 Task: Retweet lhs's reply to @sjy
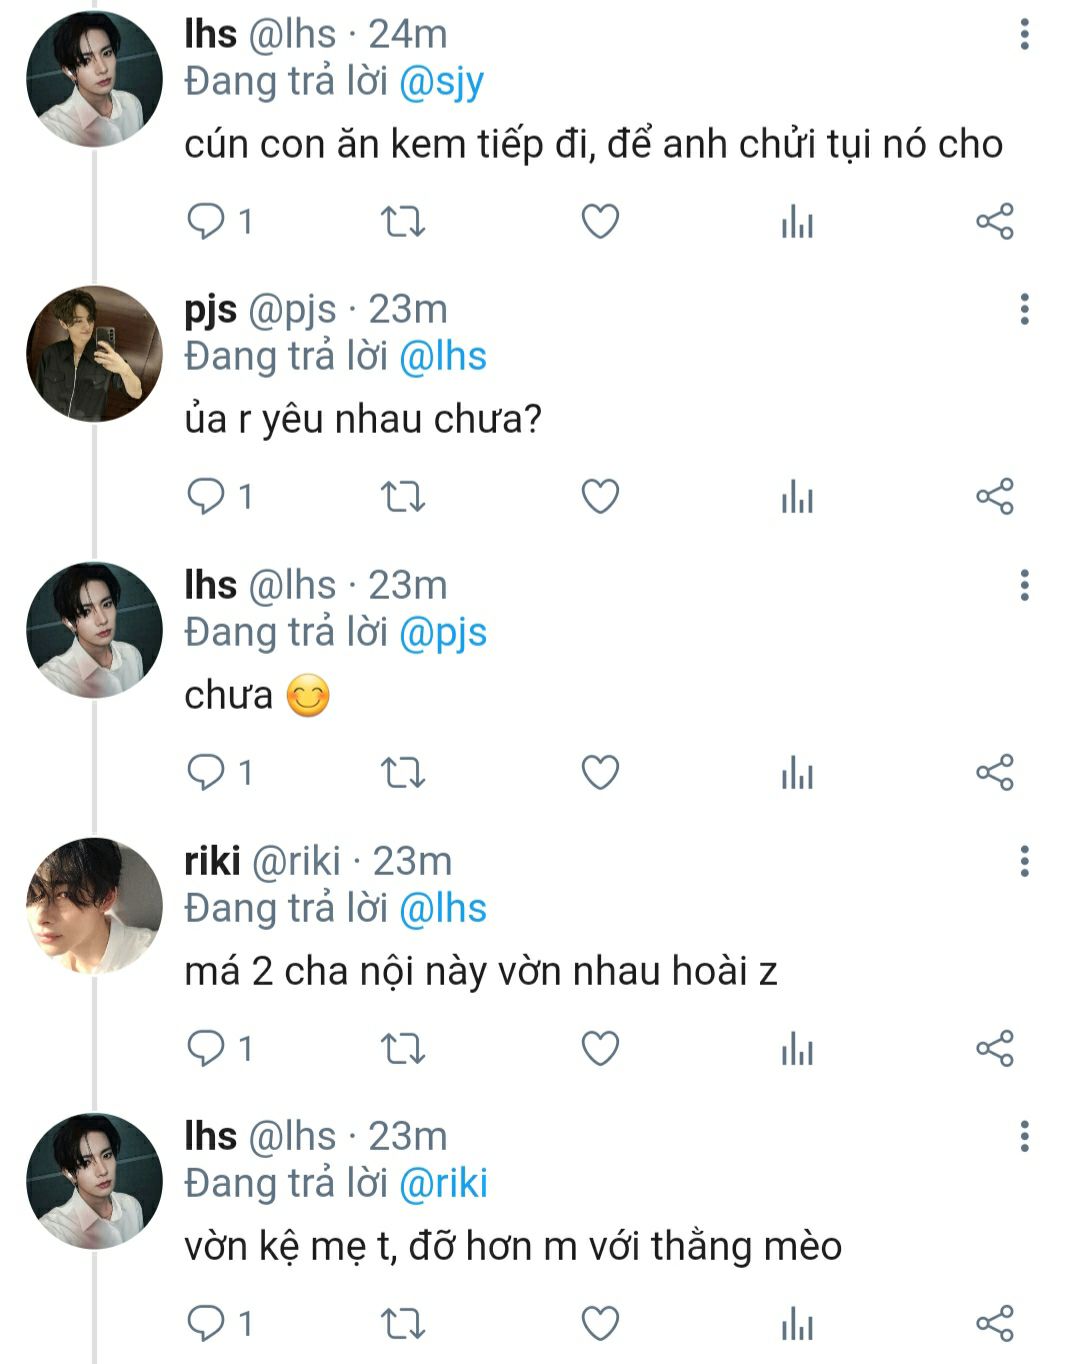click(403, 221)
